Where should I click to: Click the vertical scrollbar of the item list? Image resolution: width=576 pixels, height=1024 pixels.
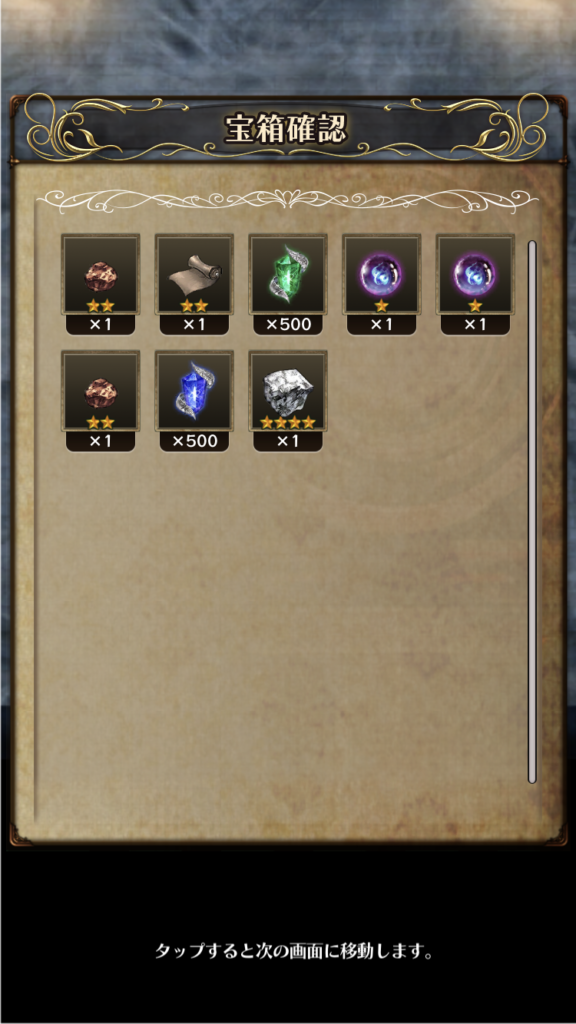[532, 512]
